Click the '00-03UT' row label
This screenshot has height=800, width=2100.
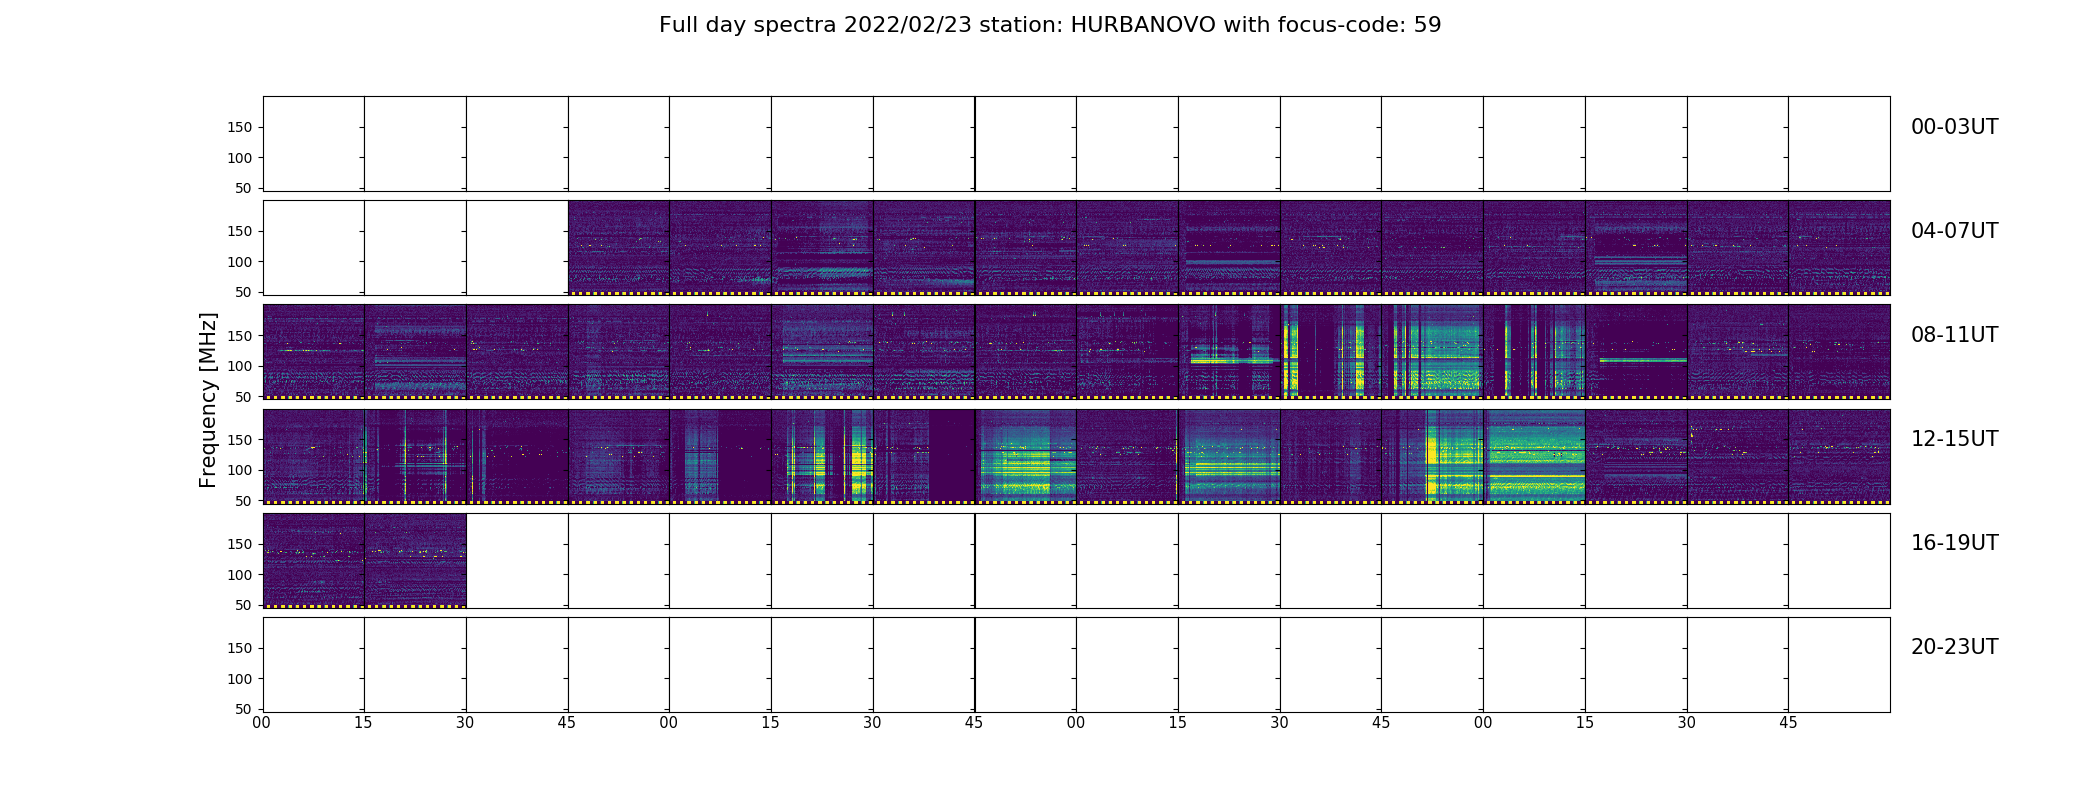pyautogui.click(x=1954, y=127)
